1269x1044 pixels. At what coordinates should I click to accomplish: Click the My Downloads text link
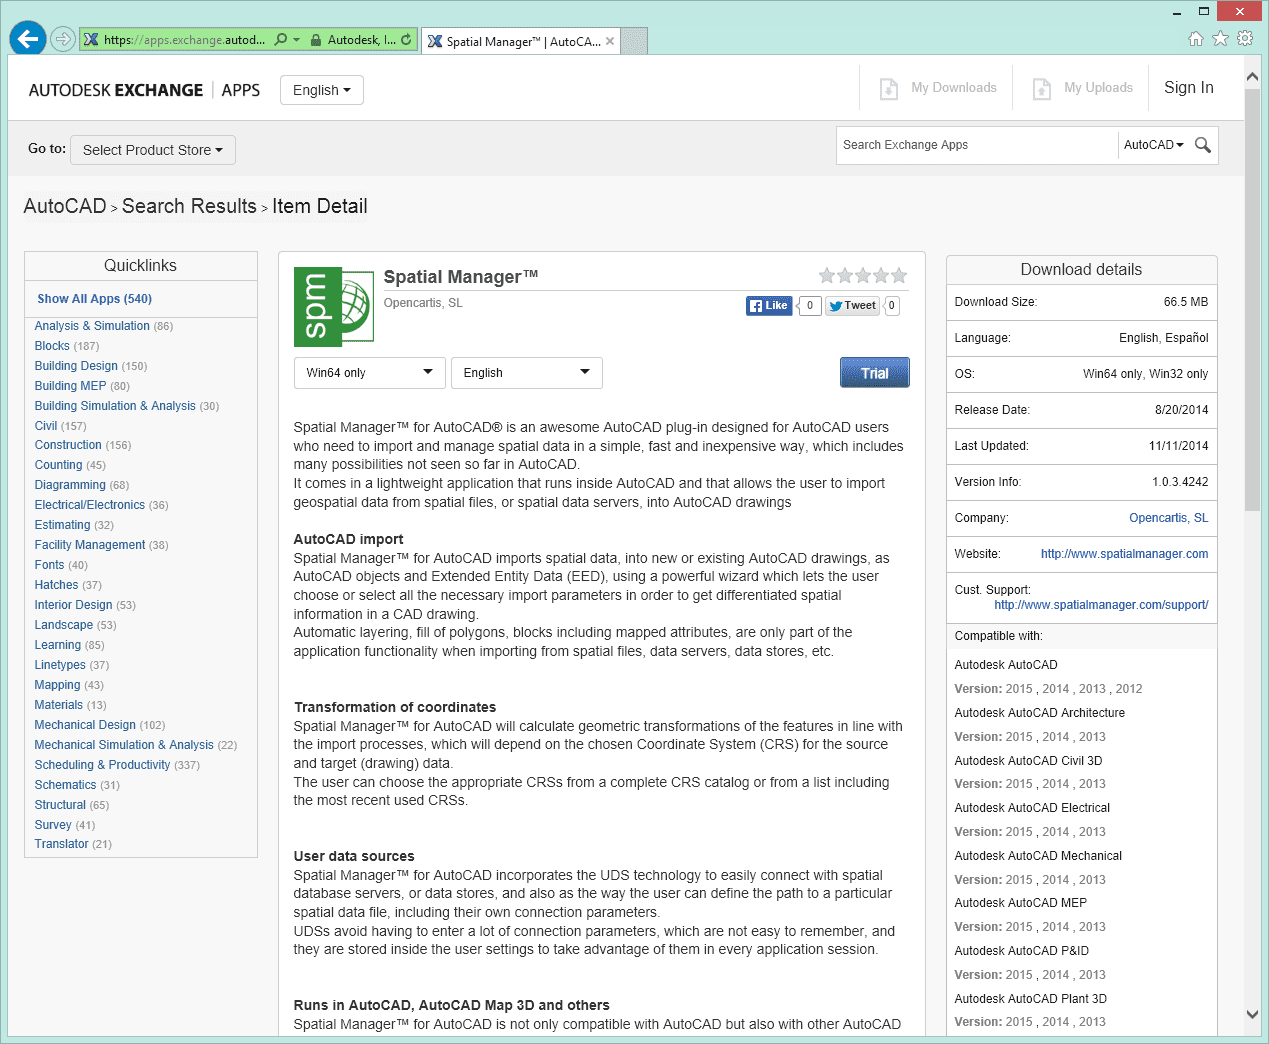[x=954, y=88]
